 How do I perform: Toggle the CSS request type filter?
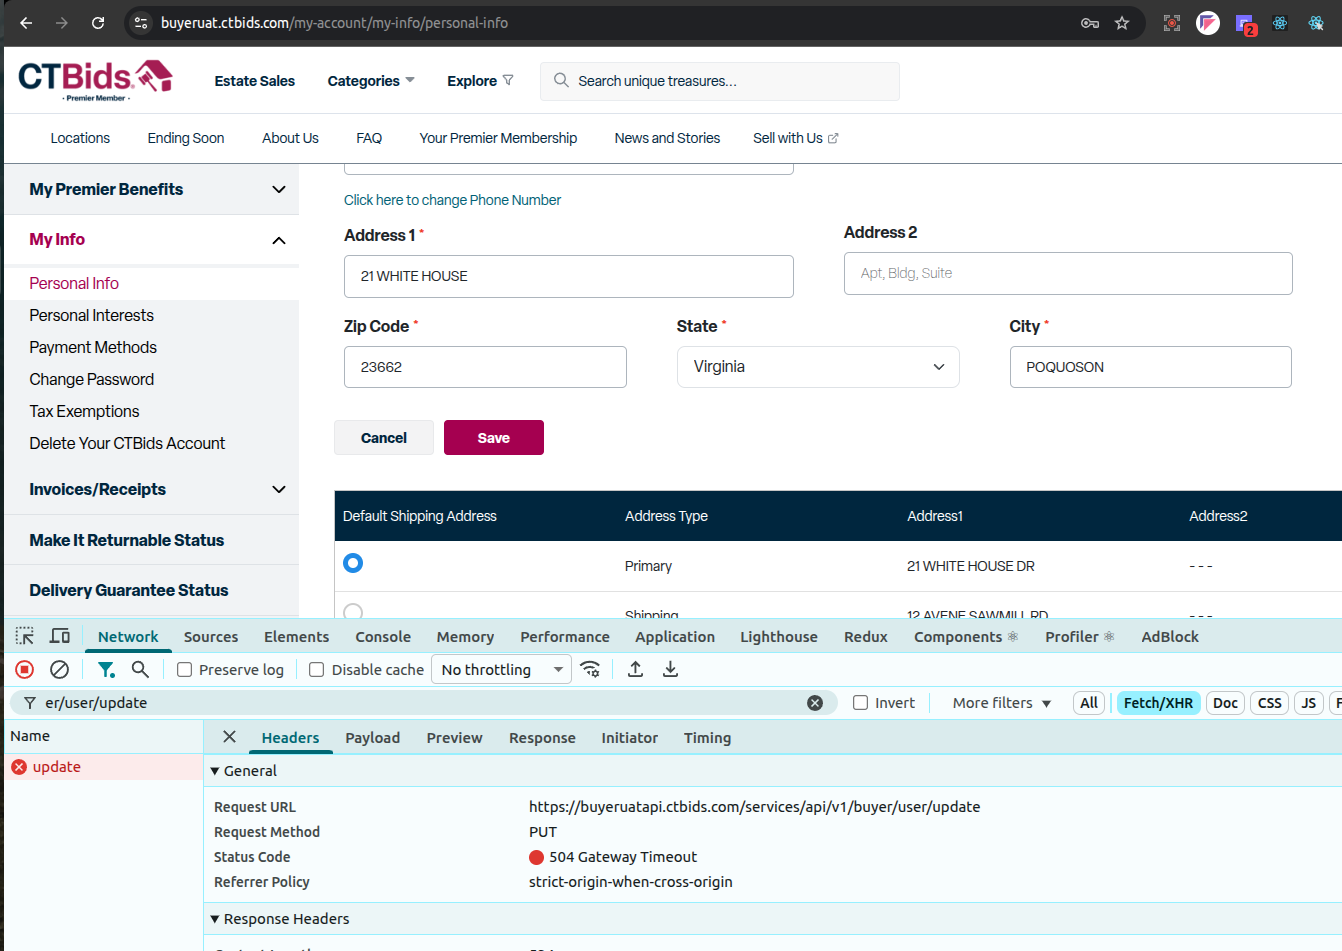coord(1269,703)
